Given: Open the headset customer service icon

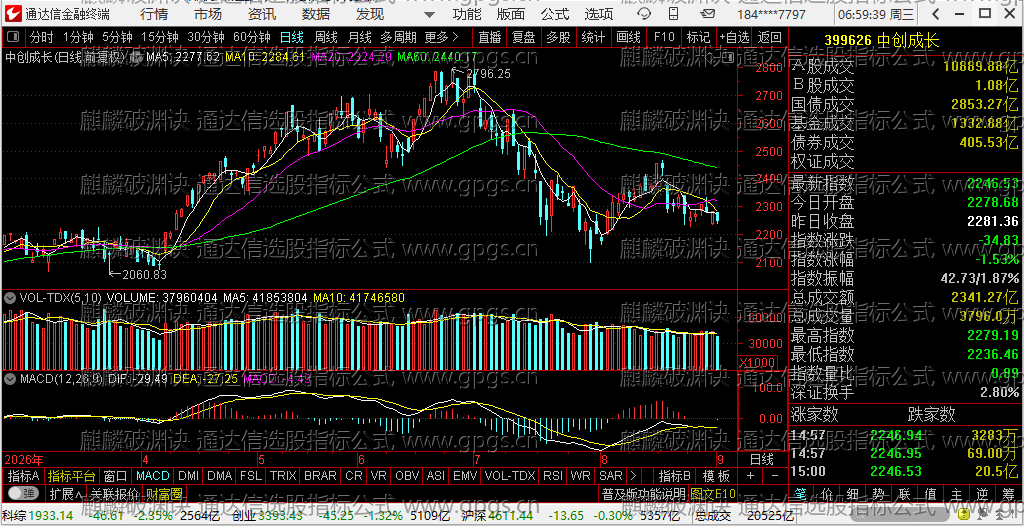Looking at the screenshot, I should (644, 14).
